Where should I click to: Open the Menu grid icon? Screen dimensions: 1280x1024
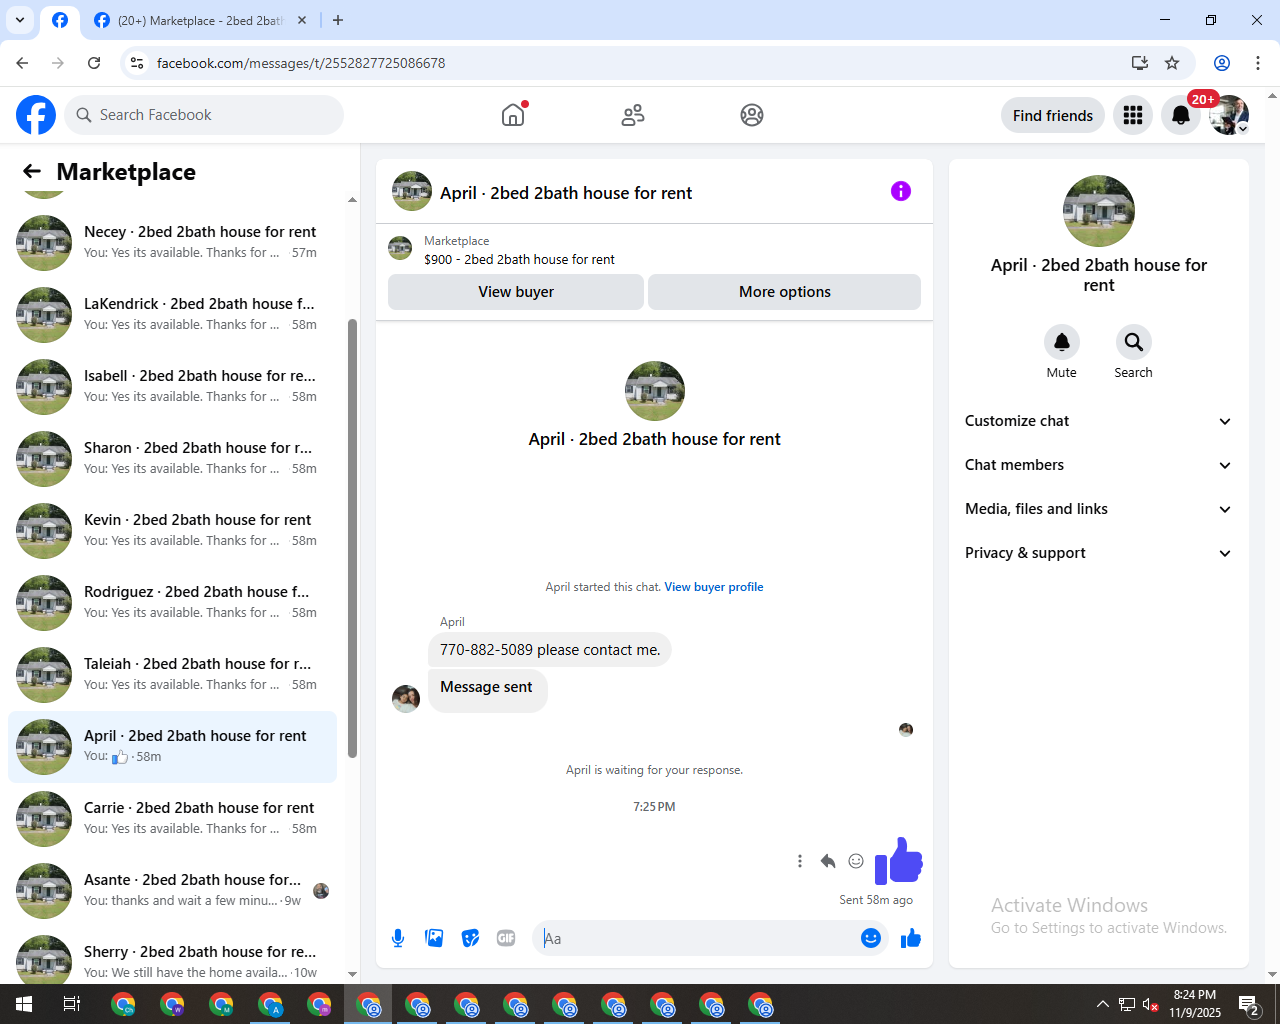[1133, 115]
